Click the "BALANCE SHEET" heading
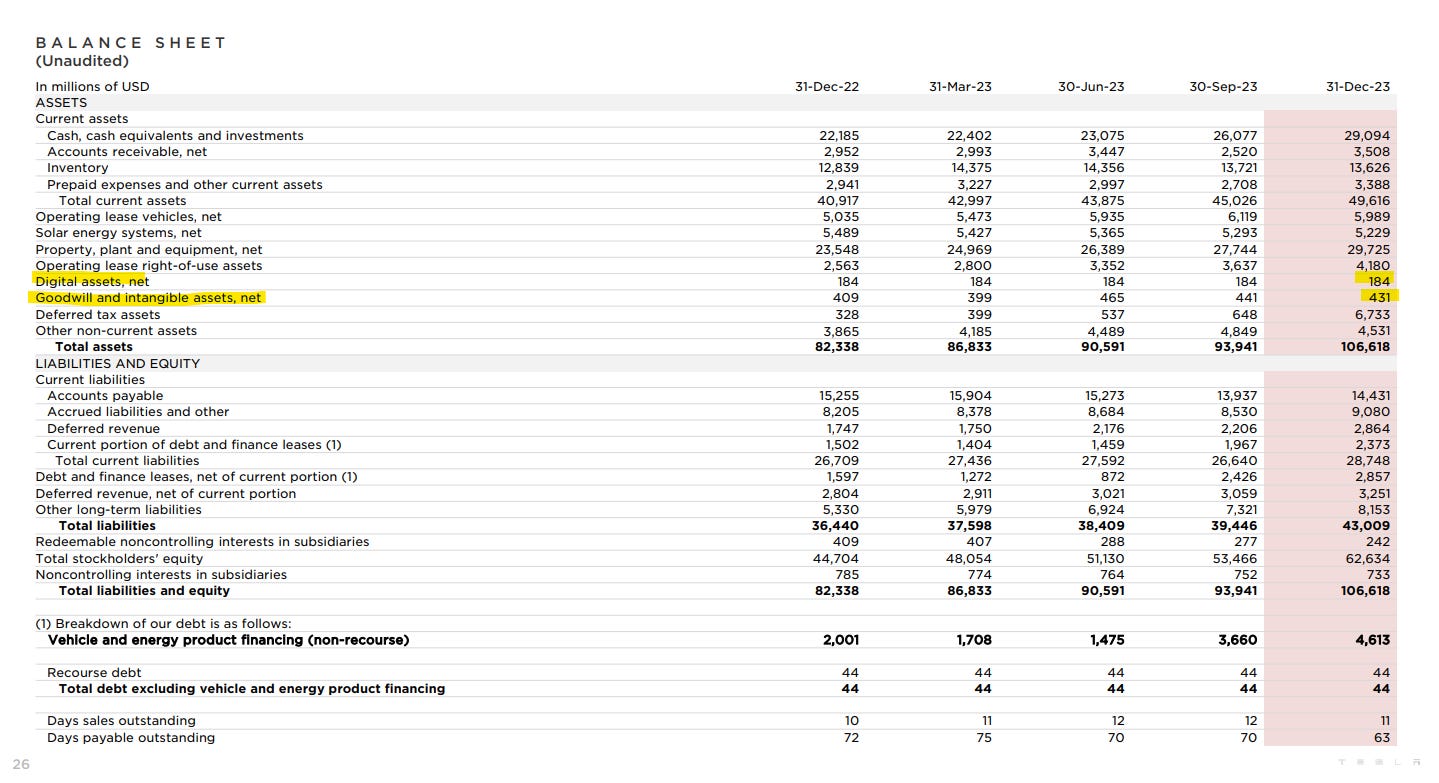The height and width of the screenshot is (783, 1439). pyautogui.click(x=131, y=43)
